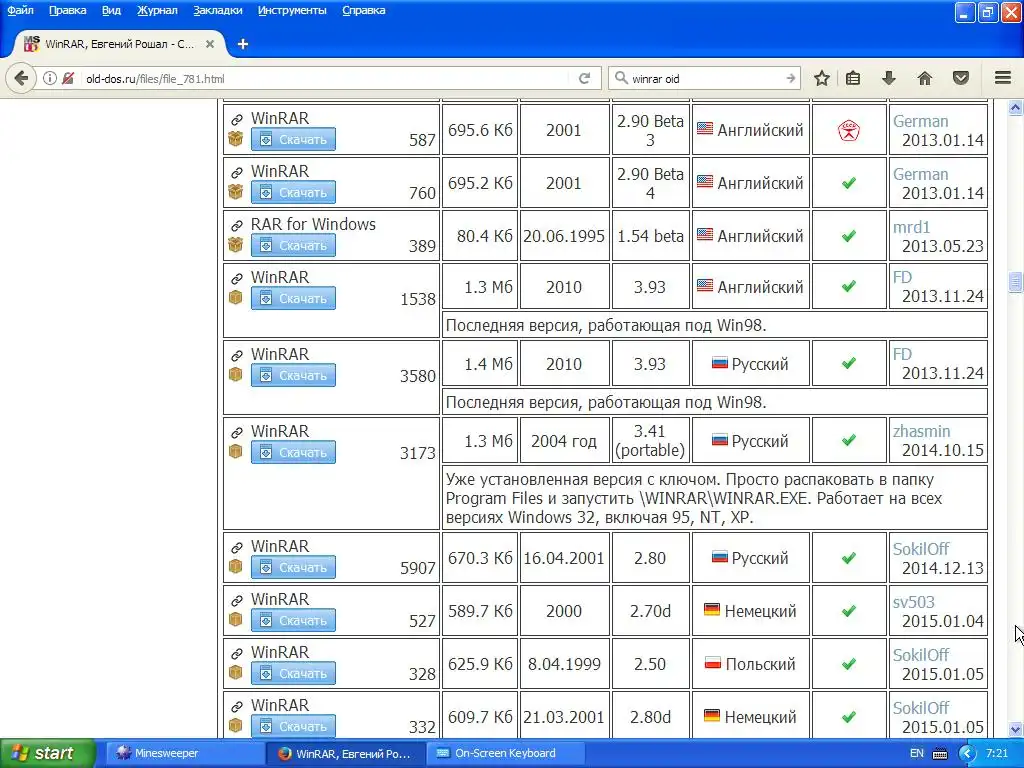Open uploader zhasmin profile link
The image size is (1024, 768).
coord(921,431)
